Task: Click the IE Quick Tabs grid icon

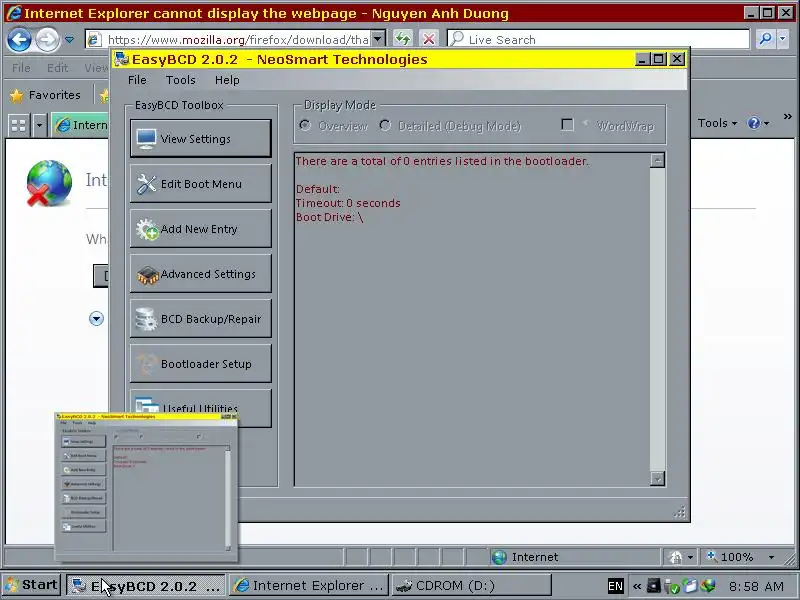Action: click(18, 125)
